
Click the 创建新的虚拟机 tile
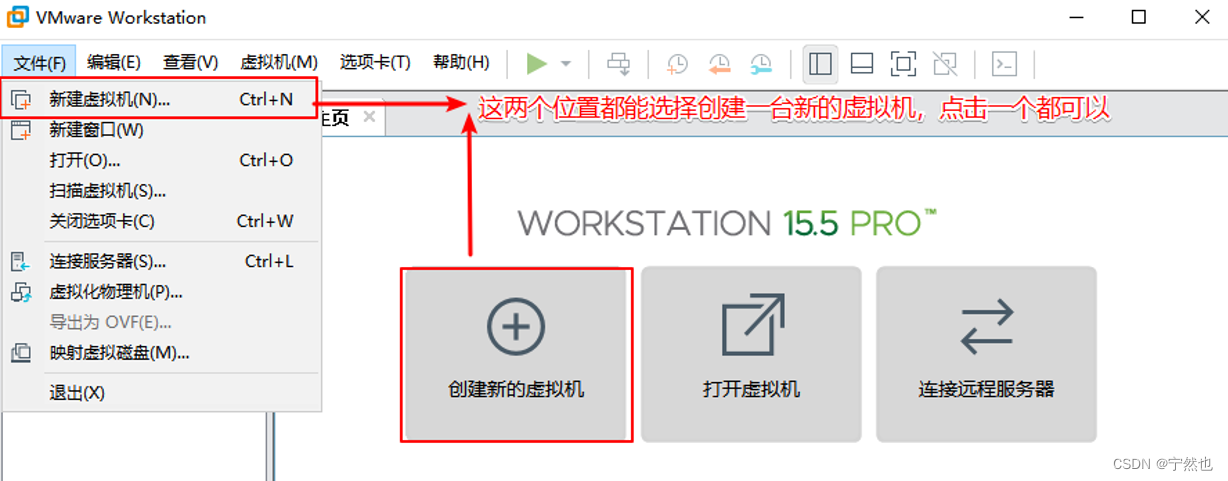point(516,354)
